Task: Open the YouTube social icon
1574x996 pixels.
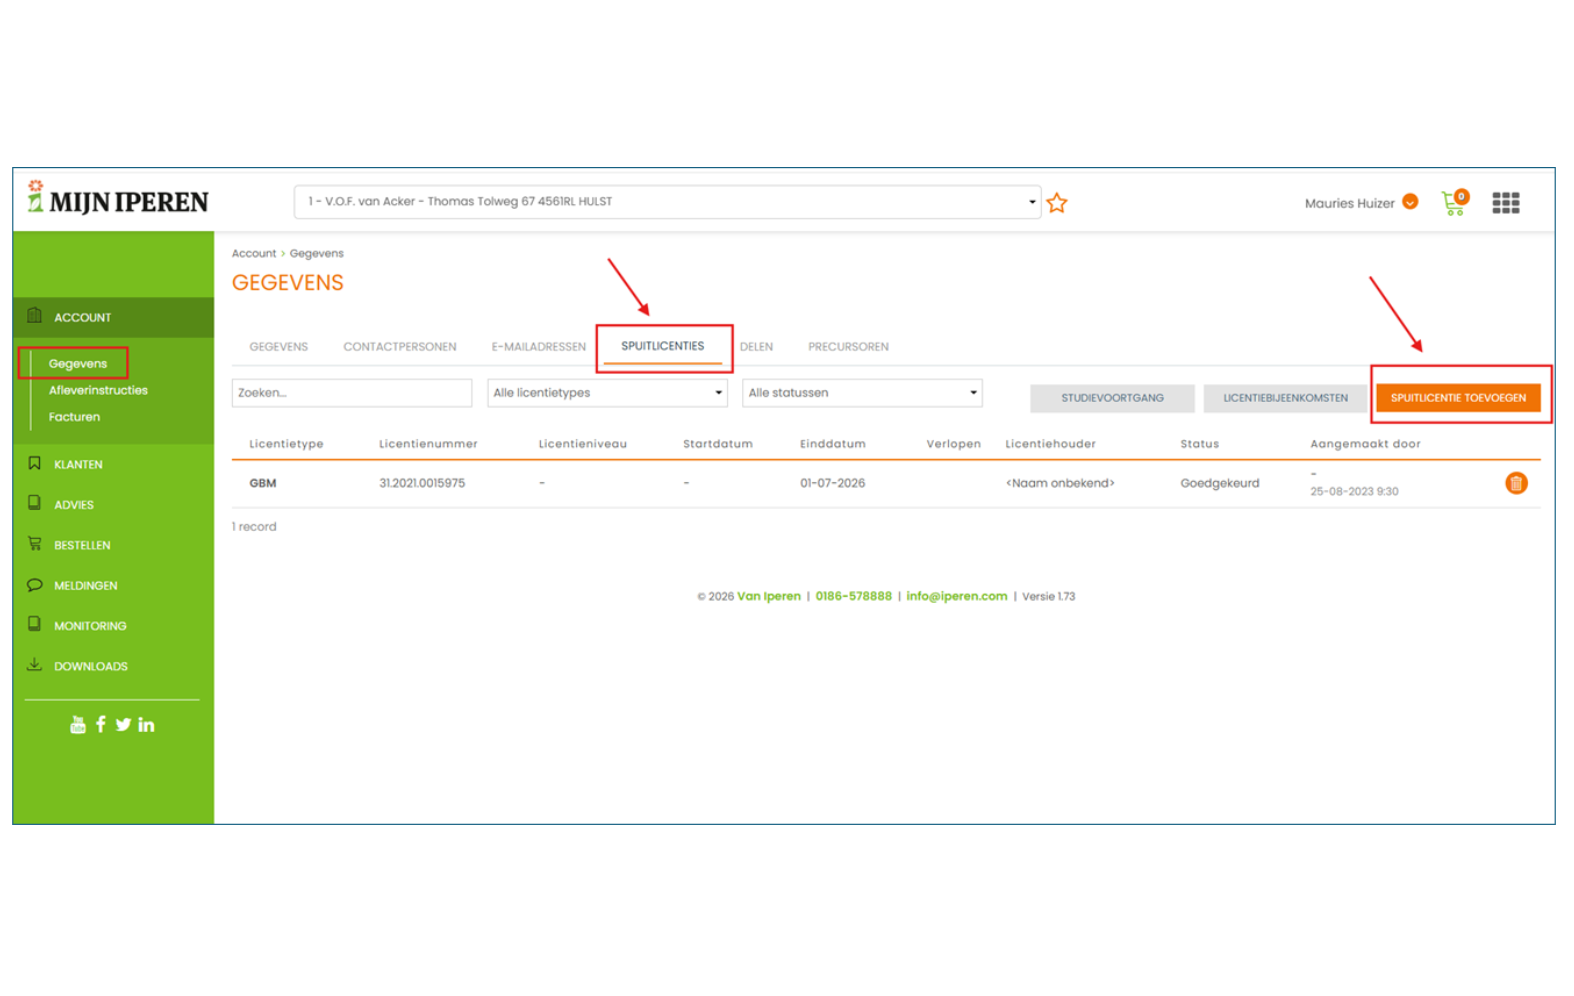Action: pyautogui.click(x=78, y=725)
